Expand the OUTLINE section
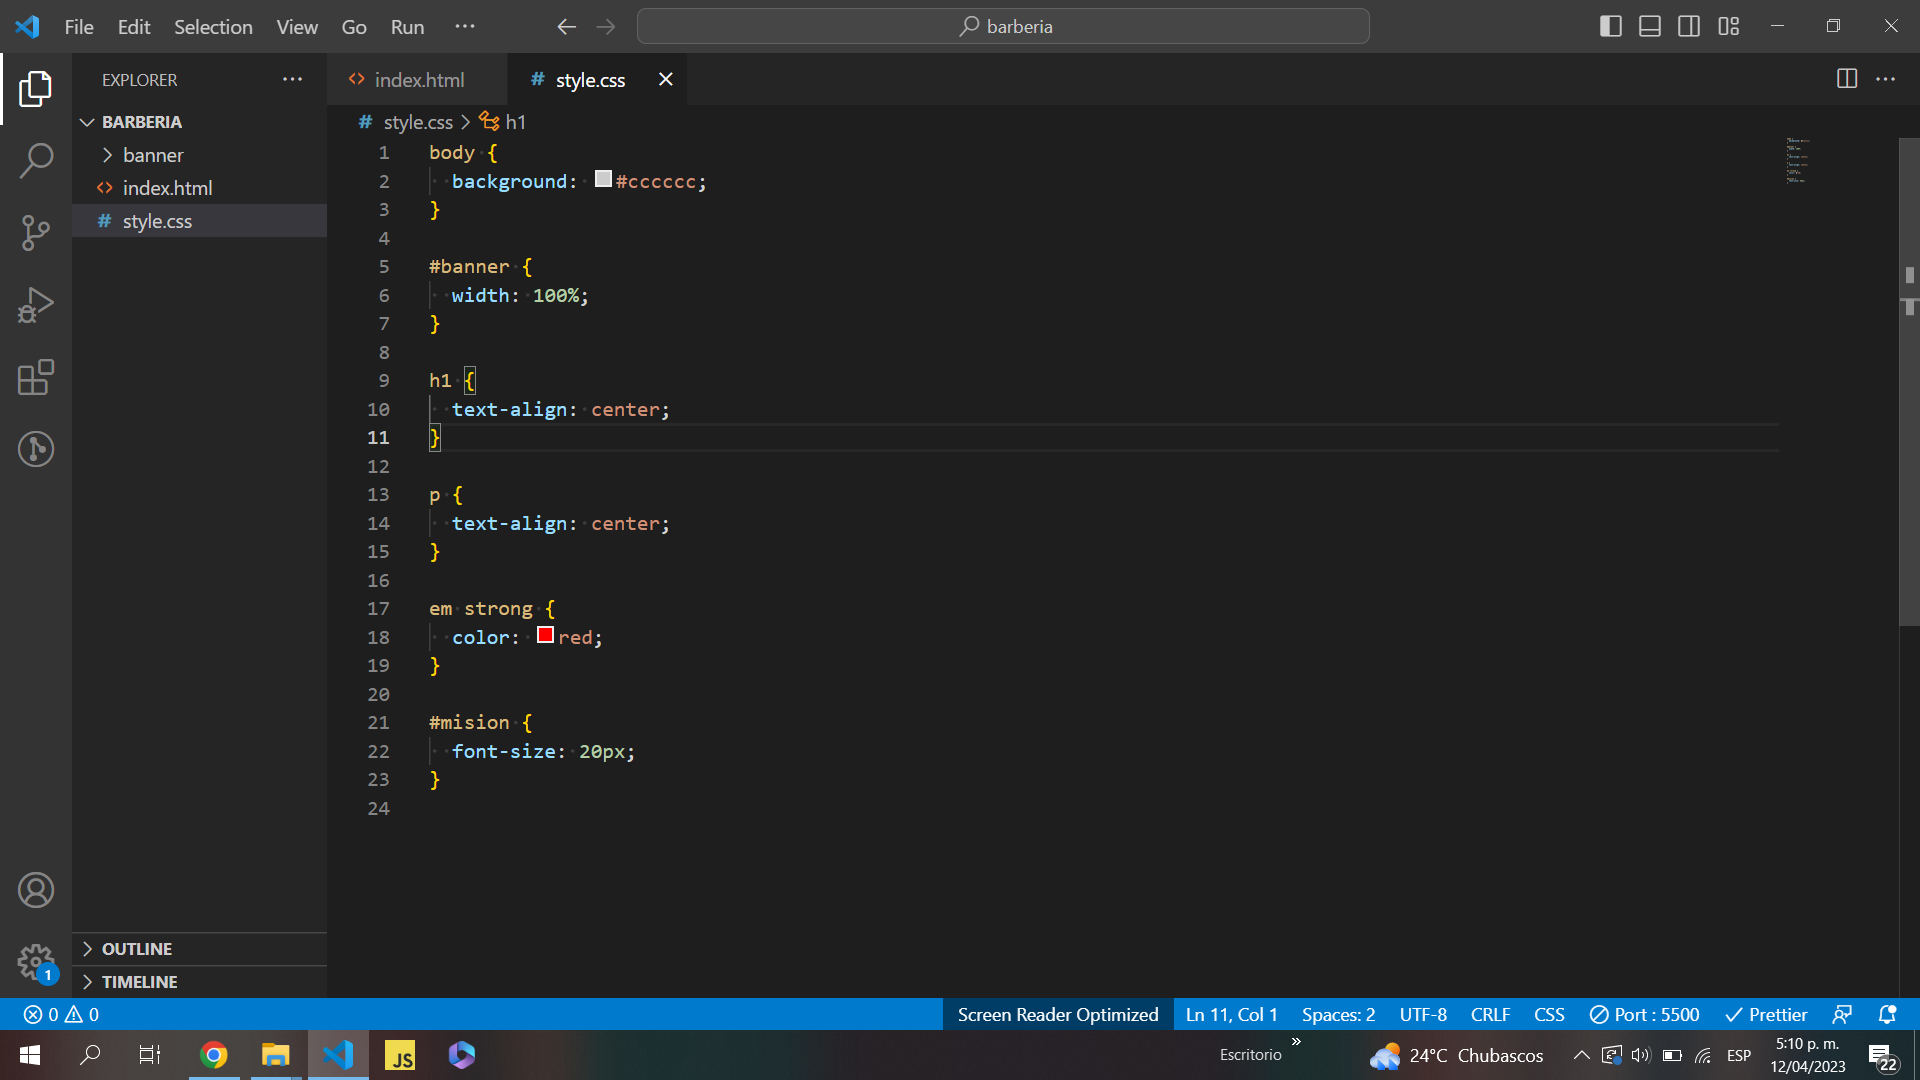This screenshot has width=1920, height=1080. (200, 949)
